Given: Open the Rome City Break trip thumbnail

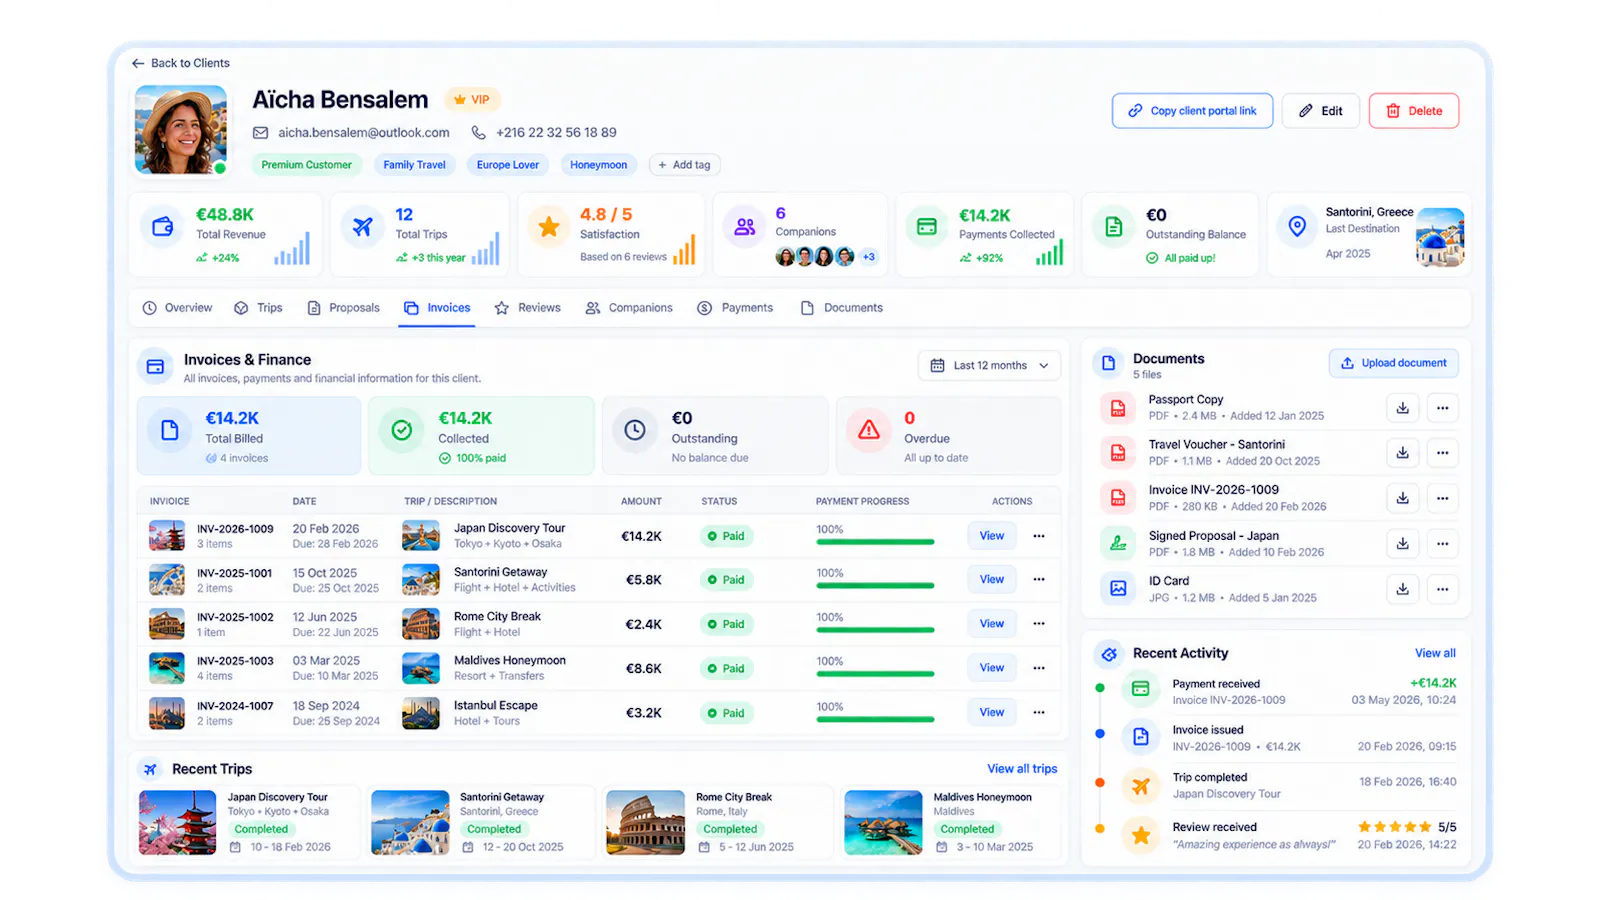Looking at the screenshot, I should click(x=645, y=823).
